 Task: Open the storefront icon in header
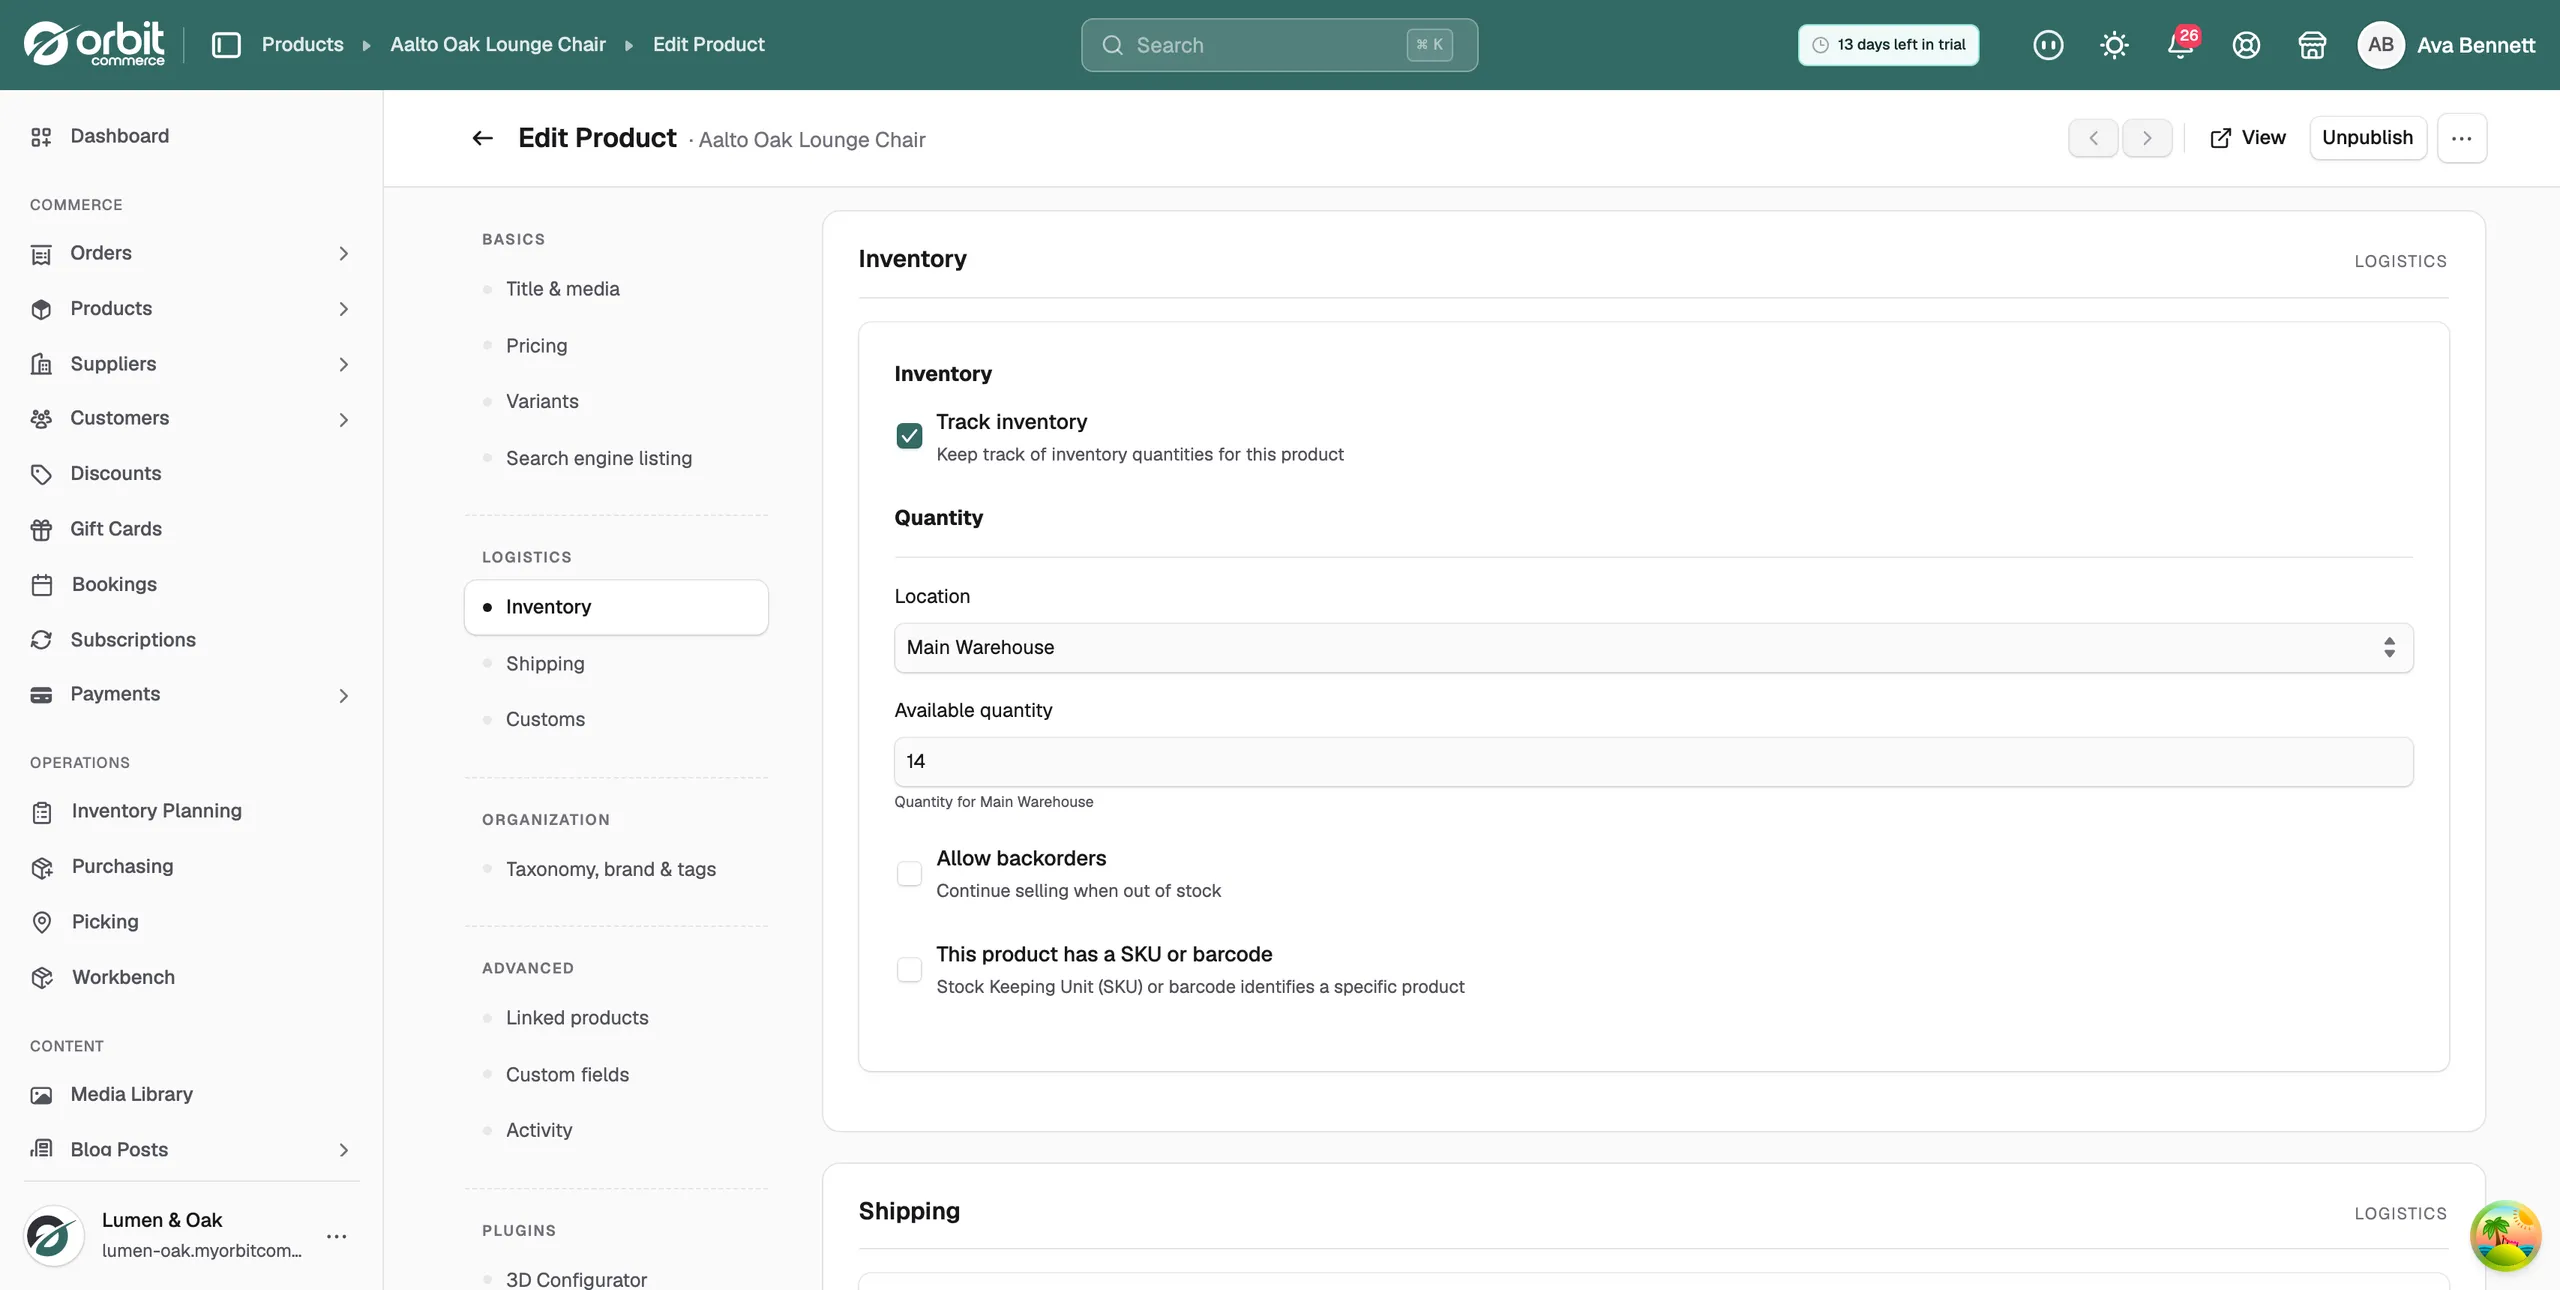2312,45
